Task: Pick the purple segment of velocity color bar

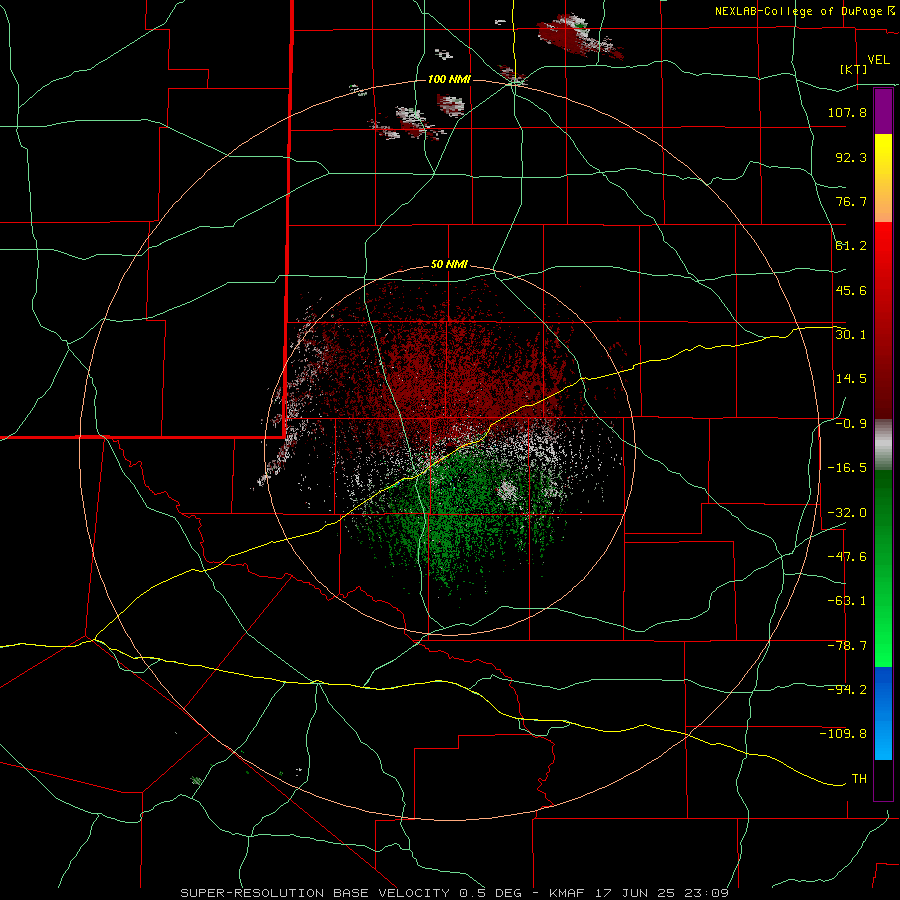Action: (x=883, y=111)
